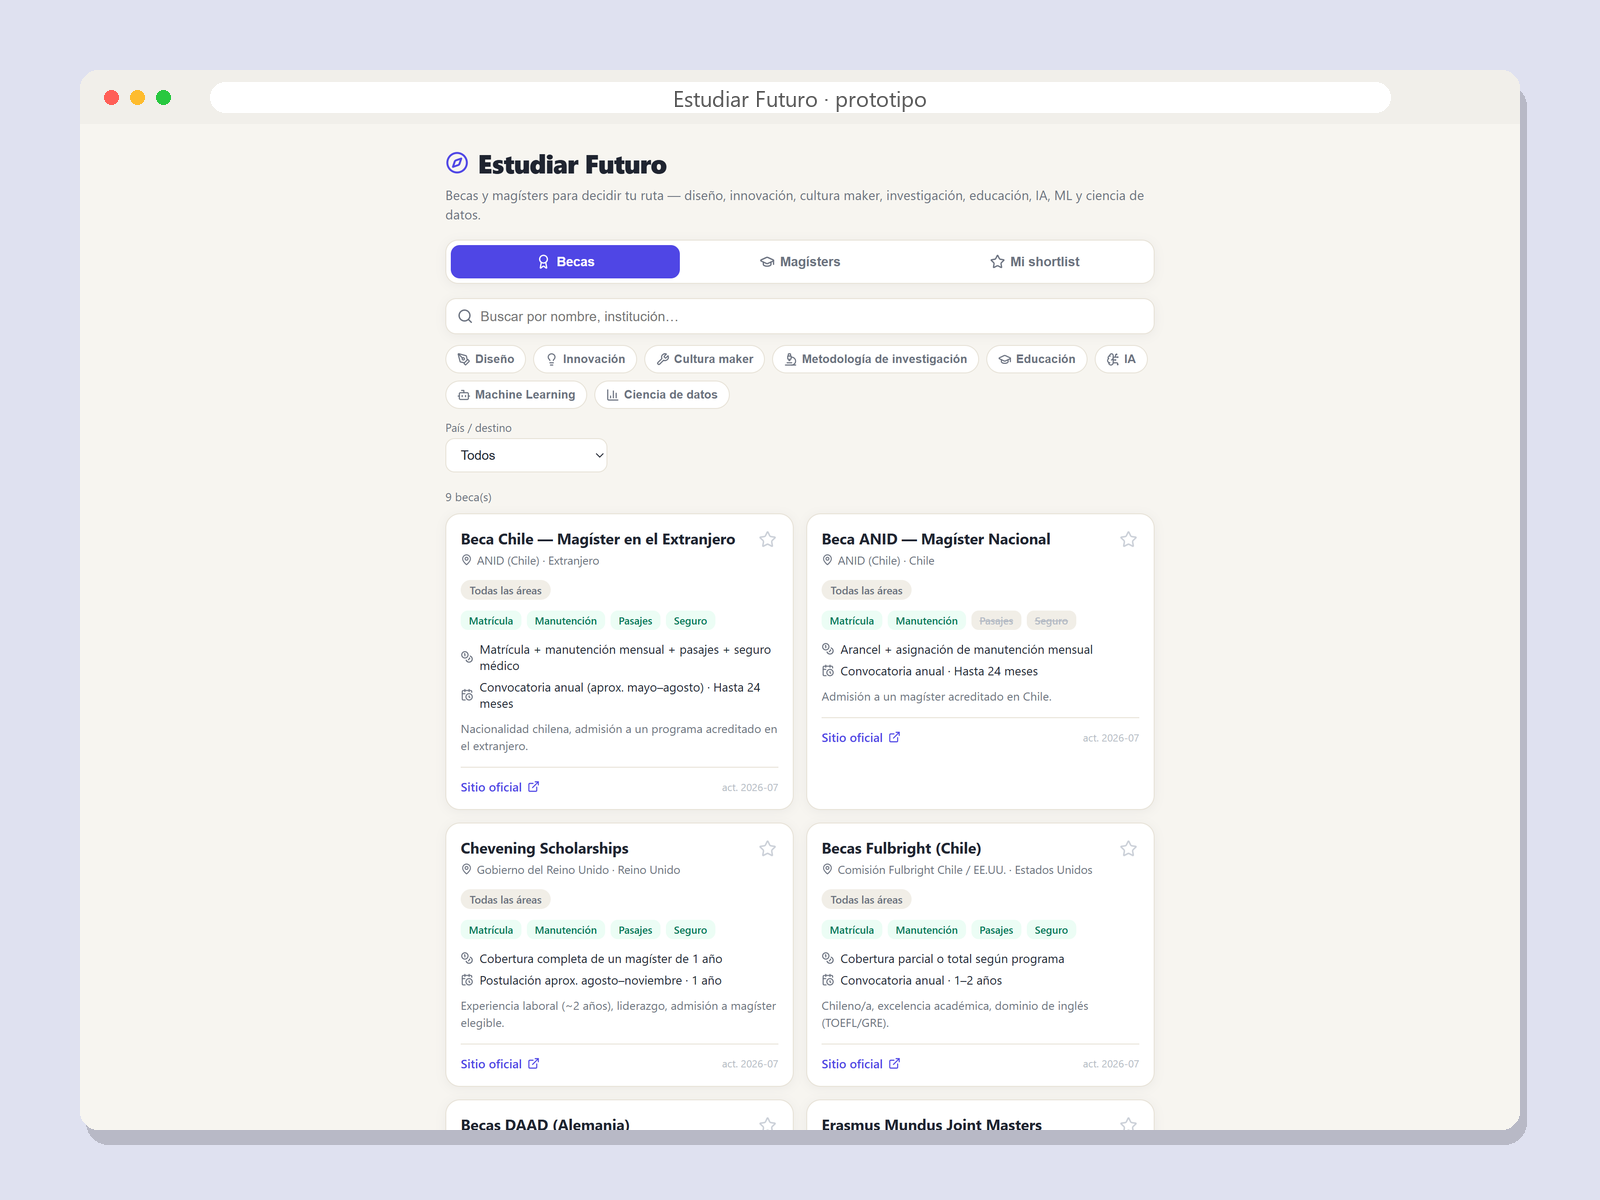1600x1200 pixels.
Task: Click the Estudiar Futuro · prototipo address bar
Action: 800,99
